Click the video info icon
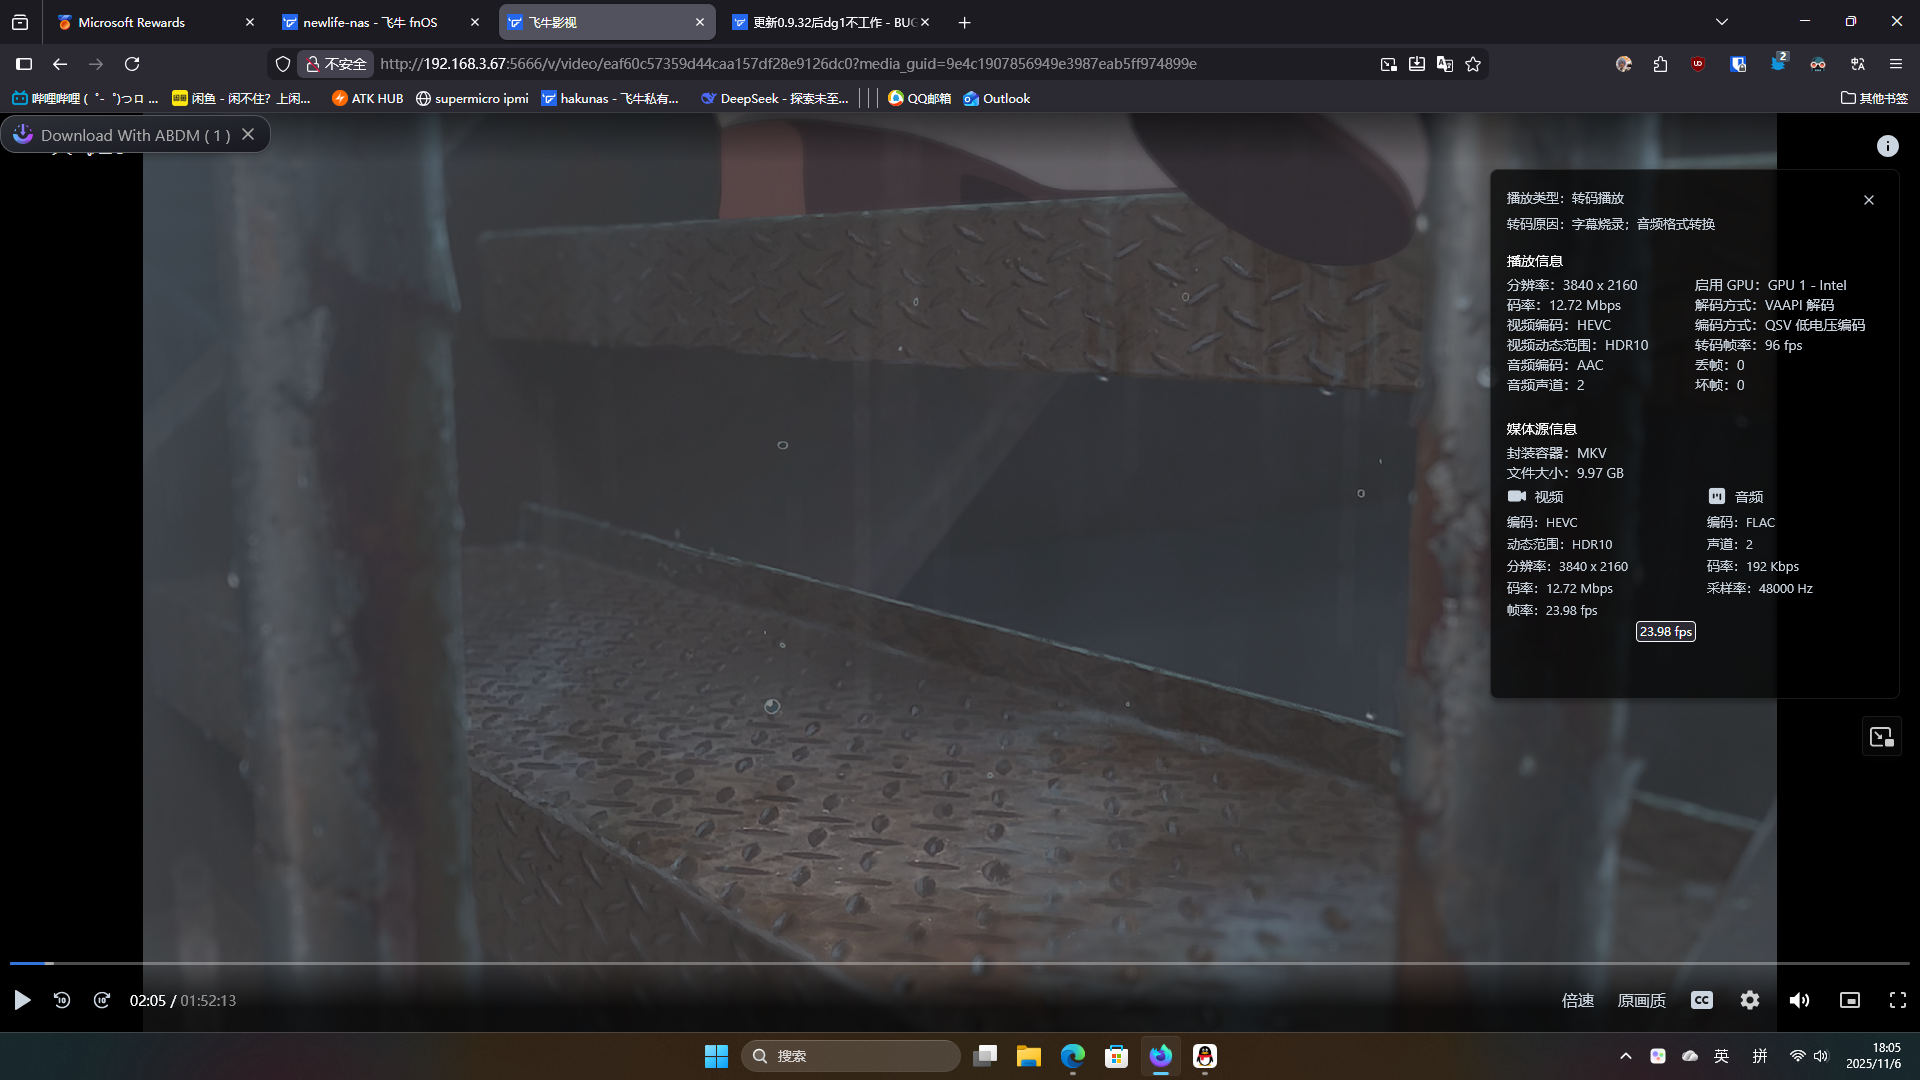This screenshot has height=1080, width=1920. click(x=1887, y=146)
